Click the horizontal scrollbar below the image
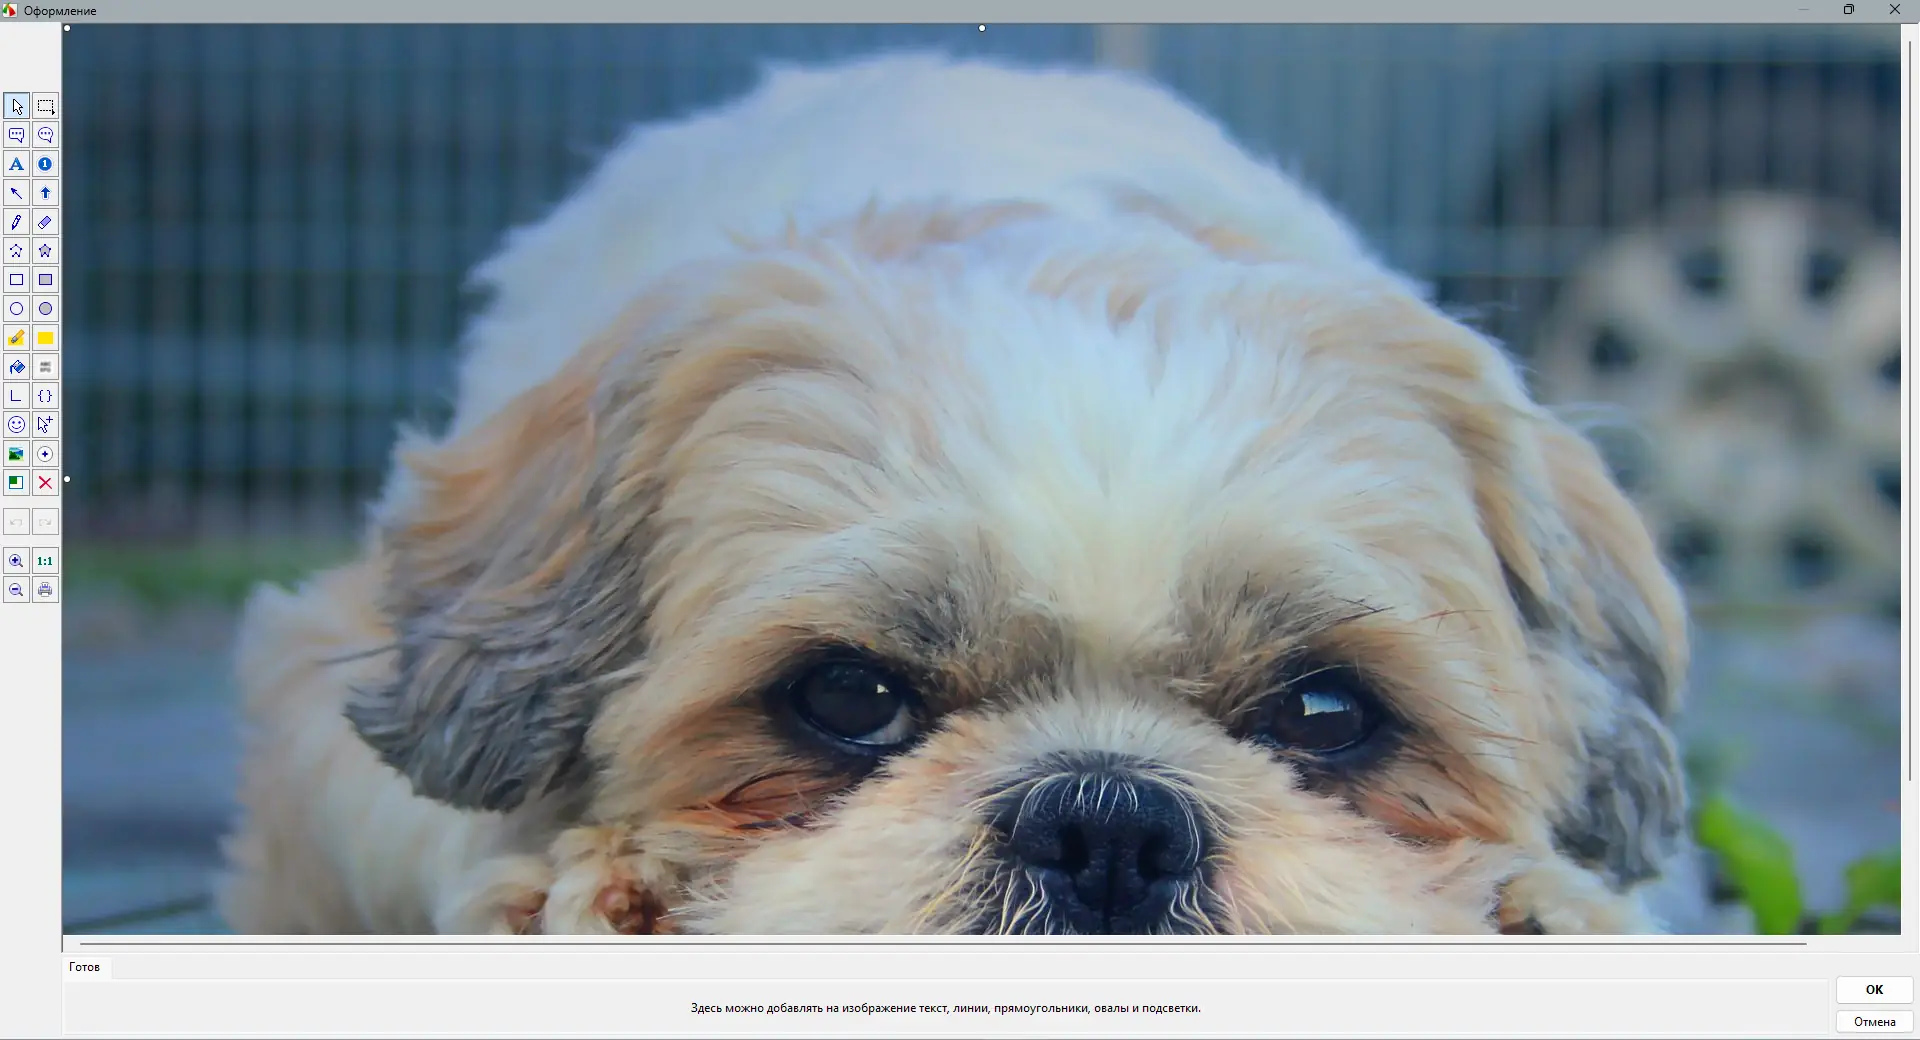 [x=943, y=943]
